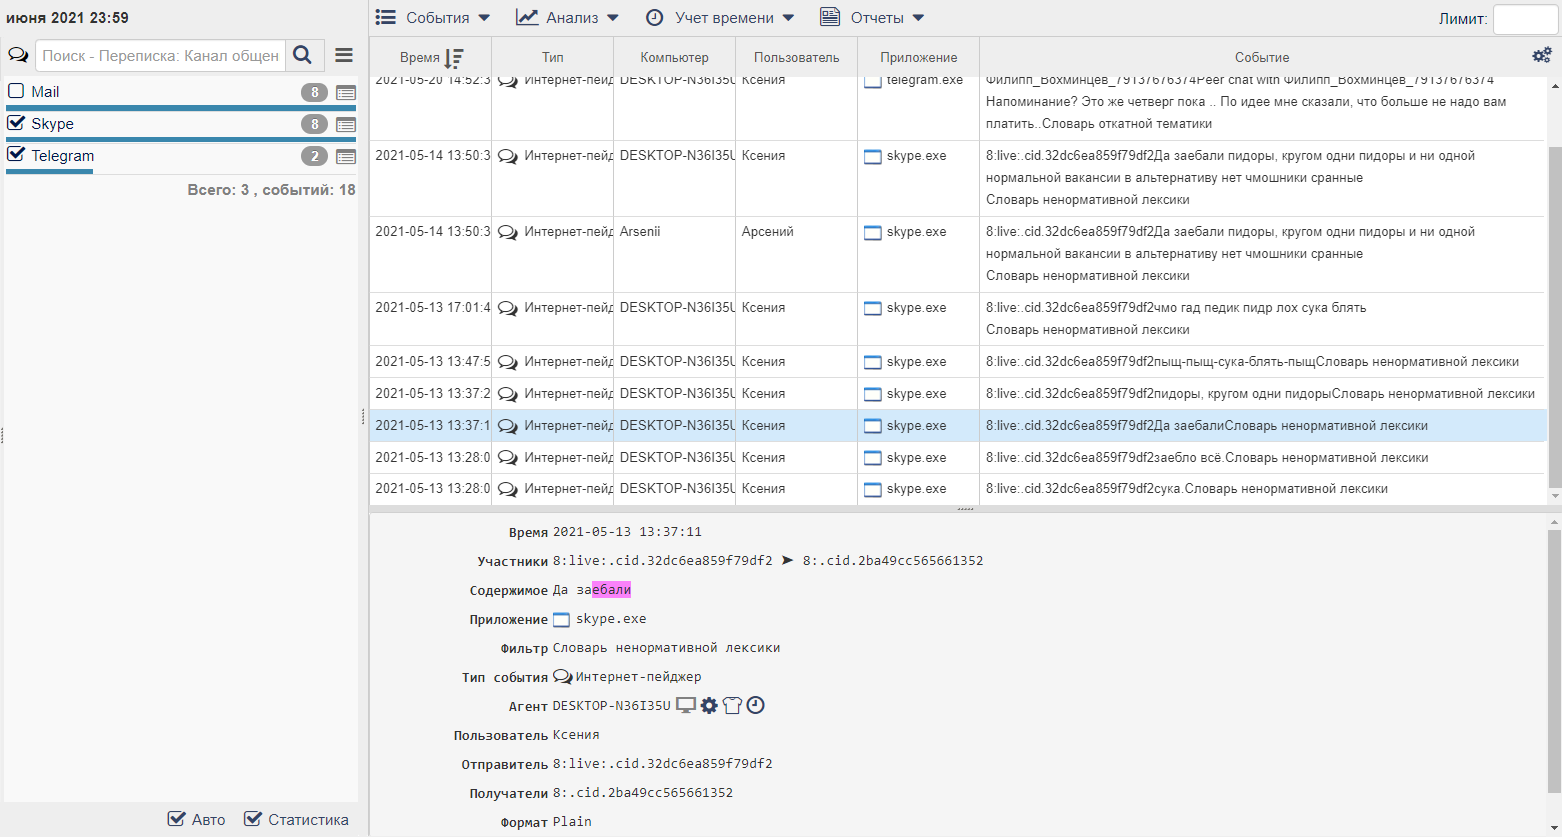Open the list icon in the Skype row
The width and height of the screenshot is (1562, 837).
346,125
